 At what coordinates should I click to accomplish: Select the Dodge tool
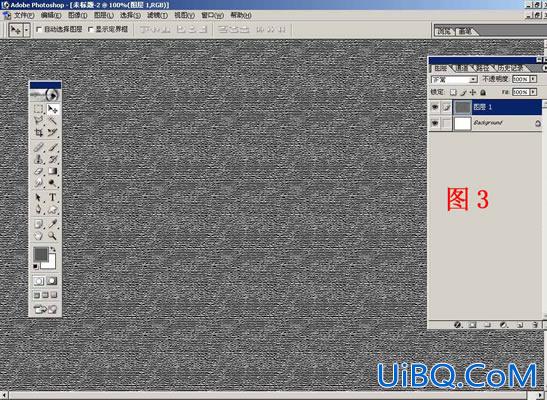tap(52, 182)
